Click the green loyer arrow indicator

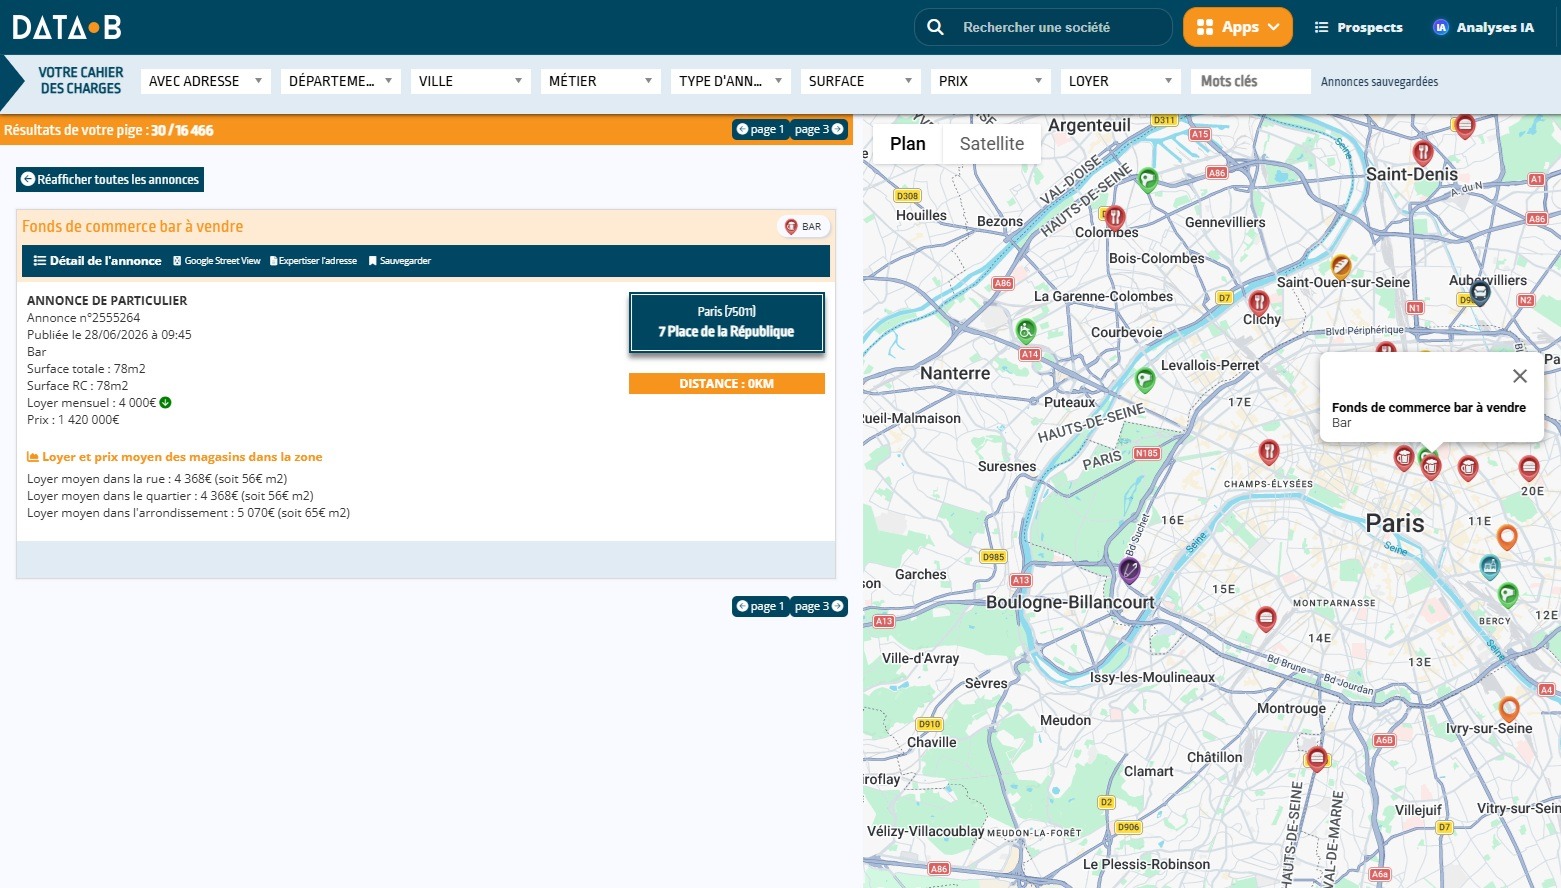coord(166,403)
